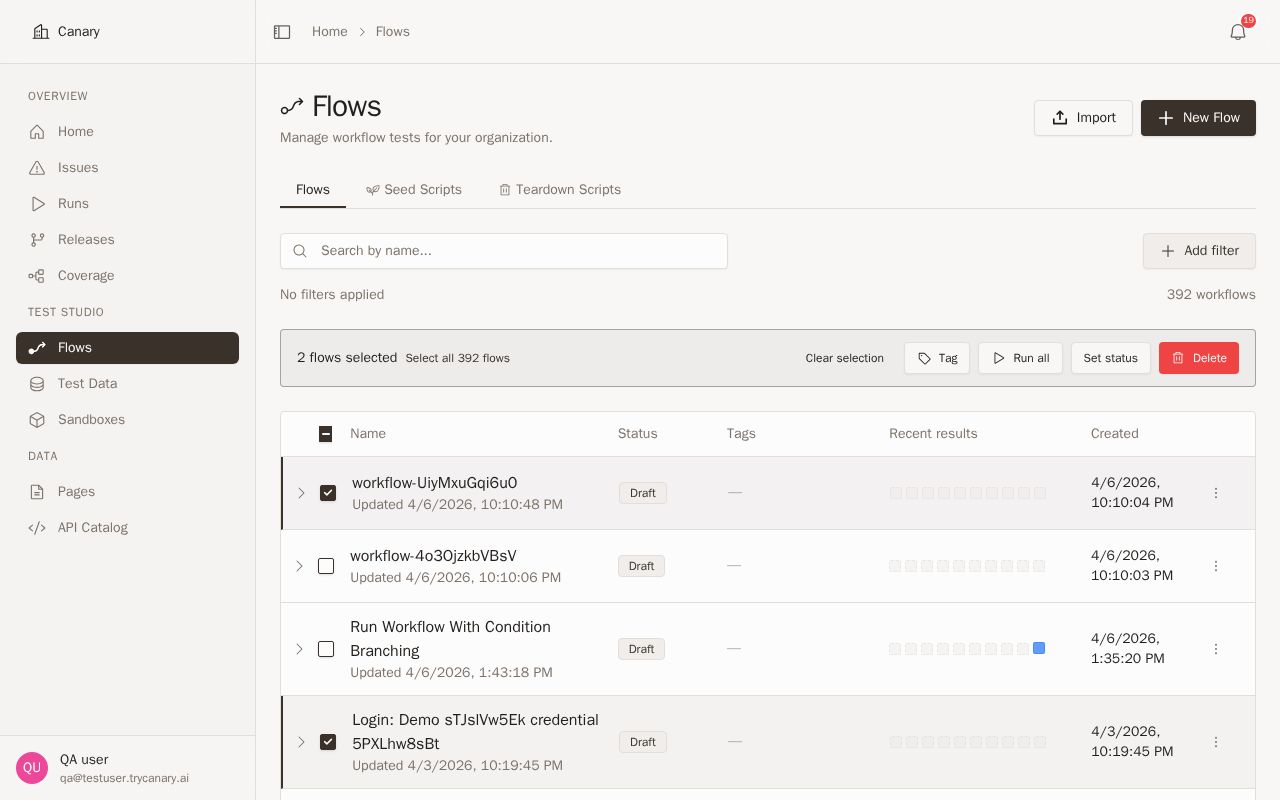Click Draft badge for workflow-4o3OjzkbVBsV
The width and height of the screenshot is (1280, 800).
point(641,566)
